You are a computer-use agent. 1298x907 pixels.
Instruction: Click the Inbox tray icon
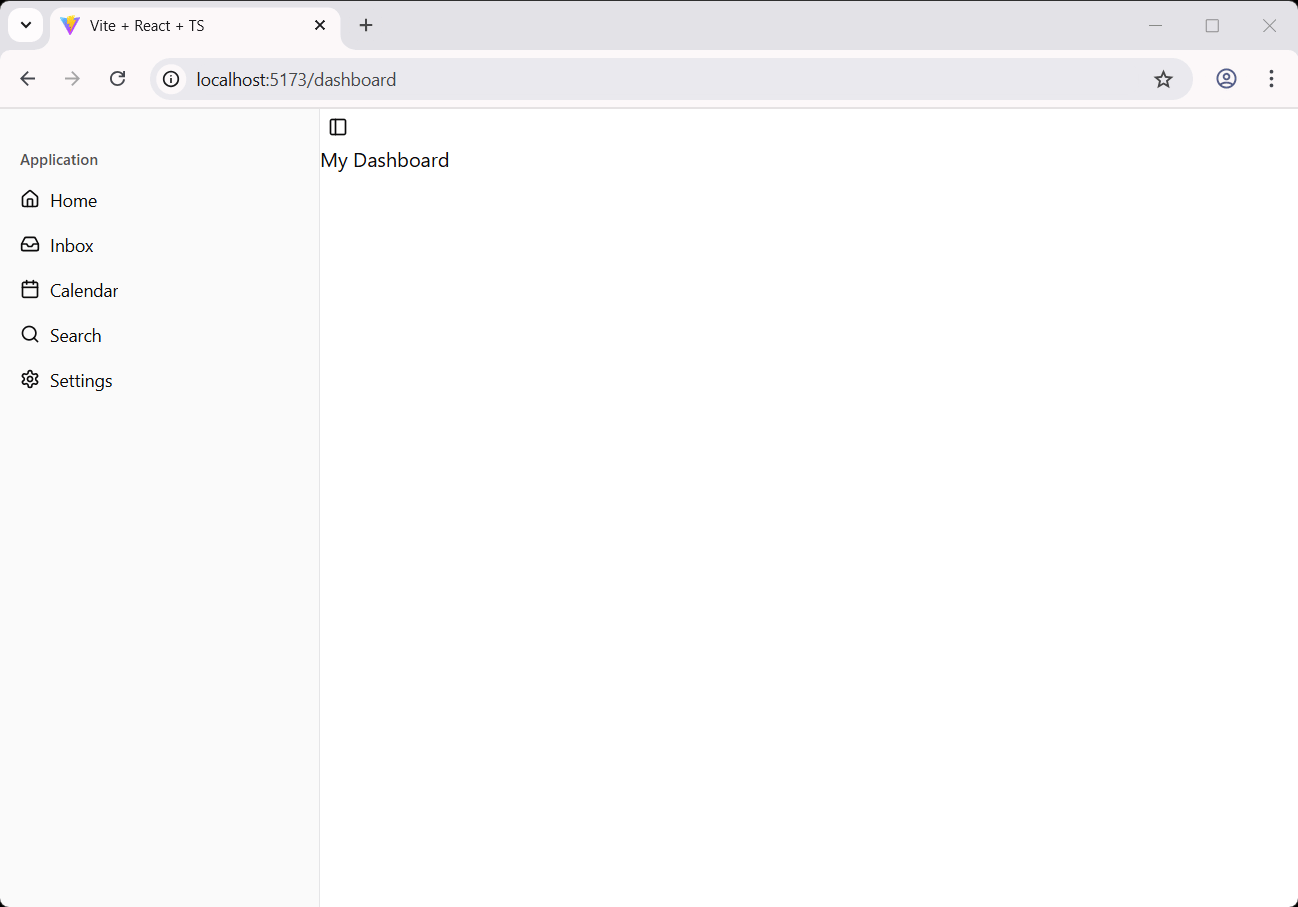[x=30, y=244]
